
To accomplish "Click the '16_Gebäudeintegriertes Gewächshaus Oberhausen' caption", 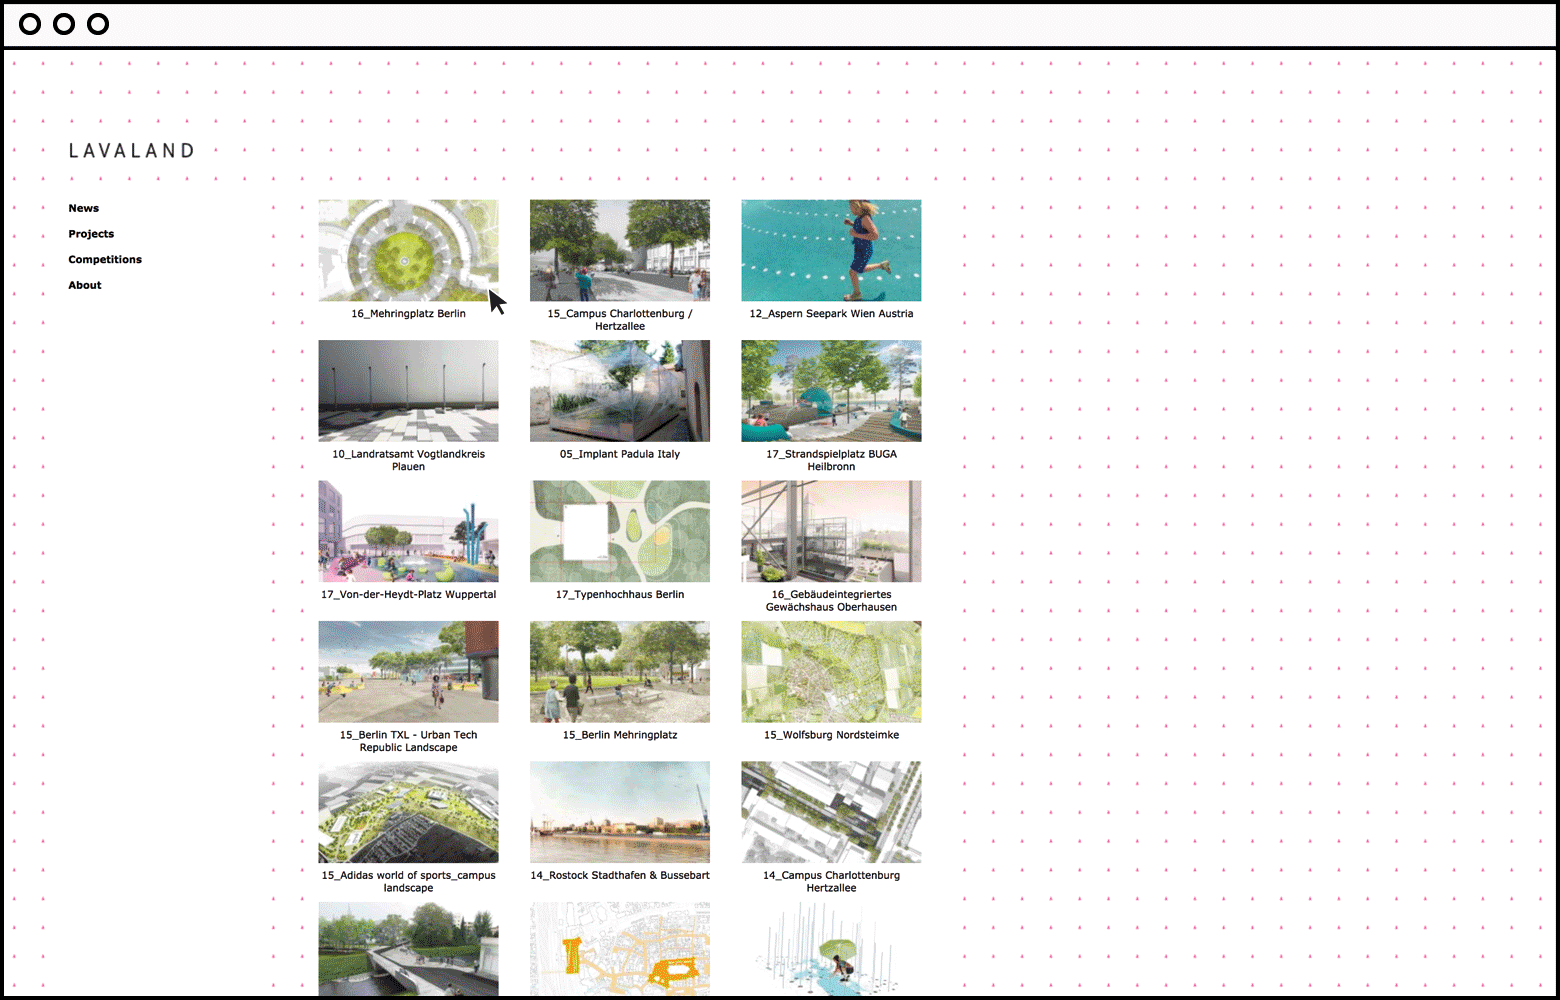I will [831, 601].
